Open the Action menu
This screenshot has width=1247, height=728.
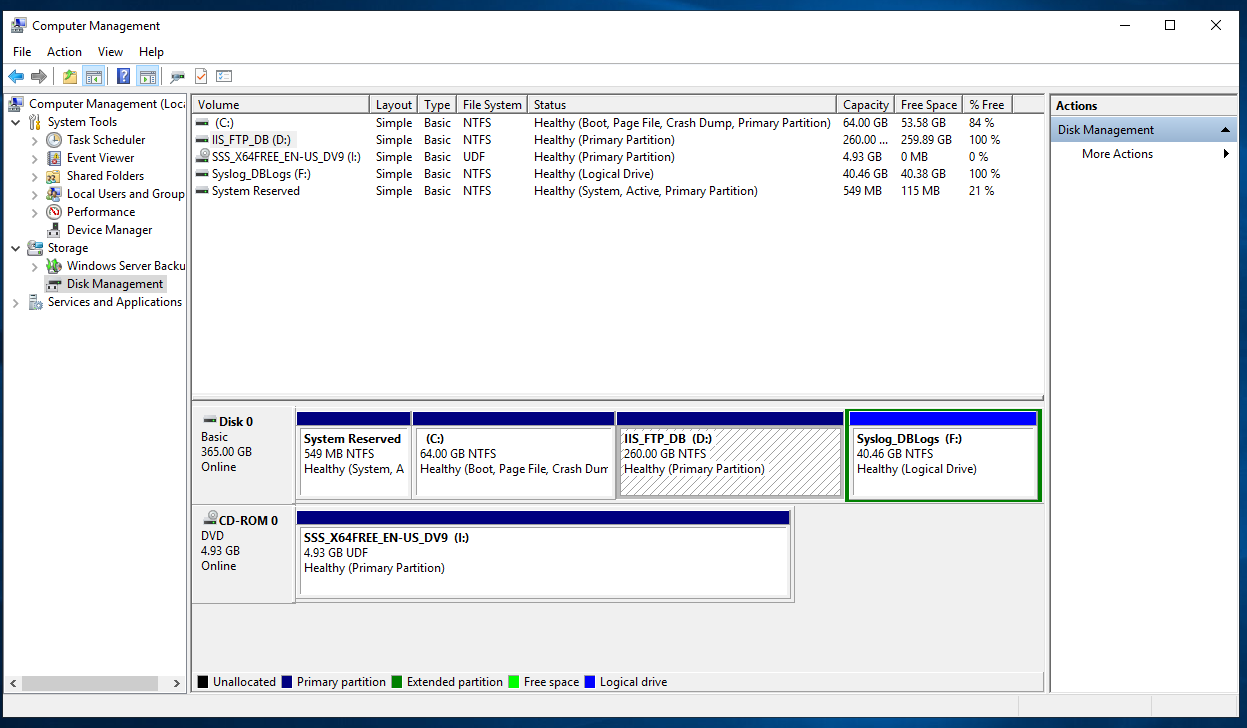tap(64, 52)
